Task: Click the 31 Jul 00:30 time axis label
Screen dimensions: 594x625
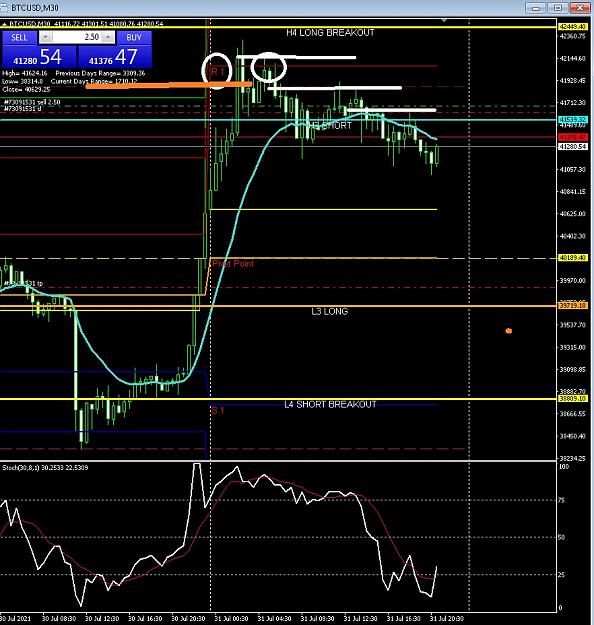Action: (x=231, y=619)
